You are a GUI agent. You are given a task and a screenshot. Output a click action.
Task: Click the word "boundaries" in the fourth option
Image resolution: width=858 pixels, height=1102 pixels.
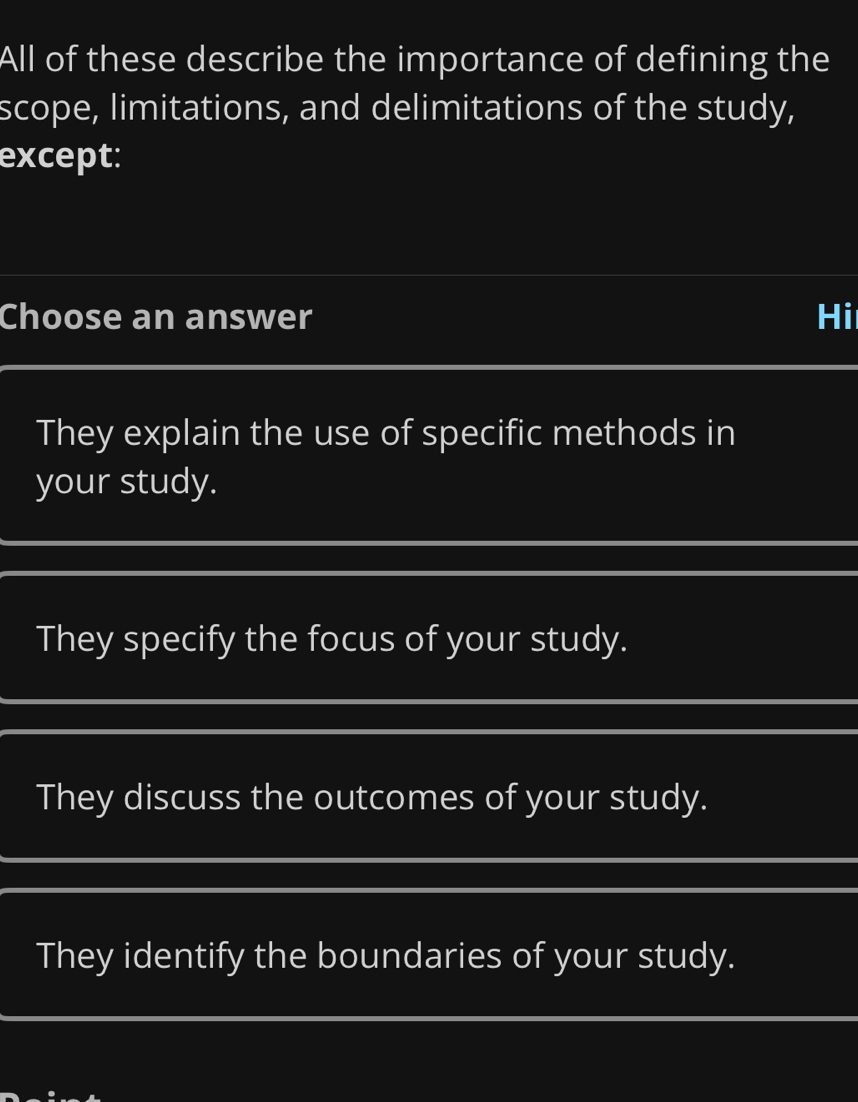tap(409, 955)
